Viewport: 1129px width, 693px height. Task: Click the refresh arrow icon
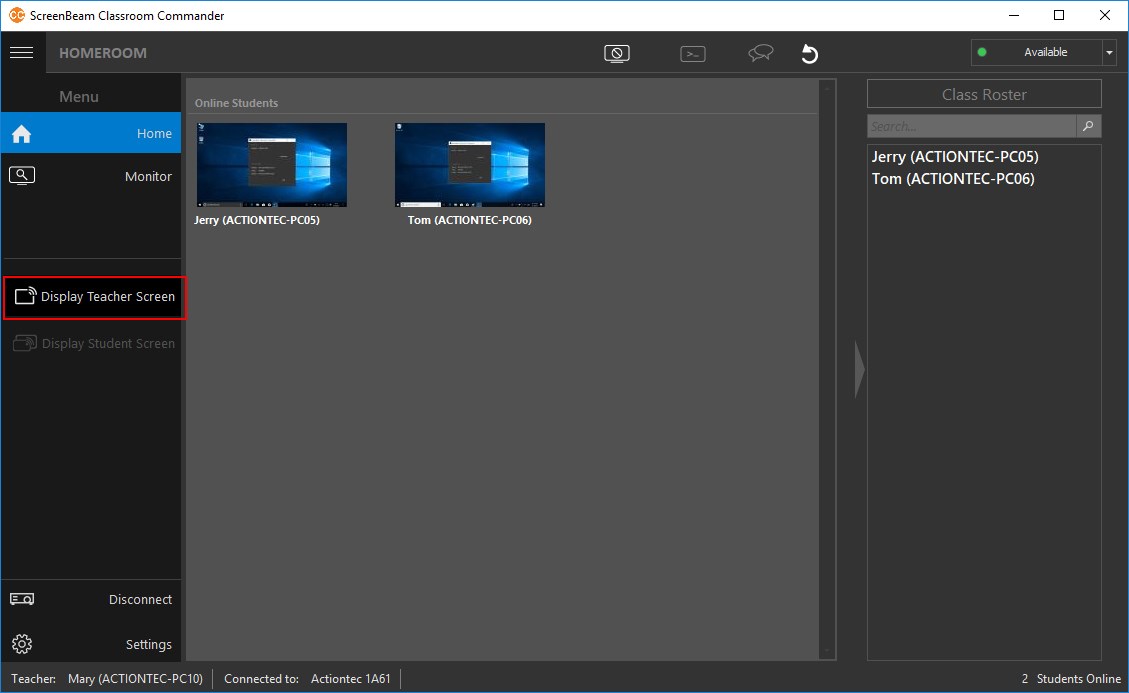coord(809,53)
